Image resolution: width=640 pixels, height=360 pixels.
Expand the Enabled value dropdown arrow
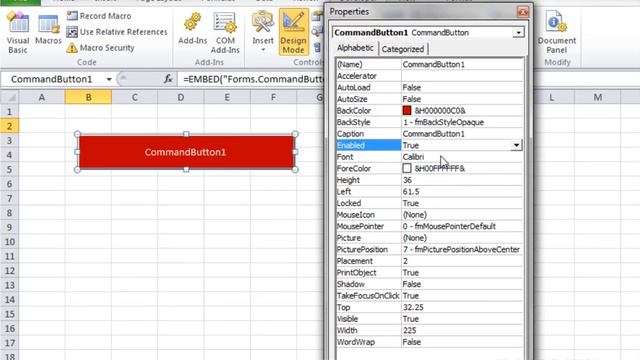click(516, 145)
